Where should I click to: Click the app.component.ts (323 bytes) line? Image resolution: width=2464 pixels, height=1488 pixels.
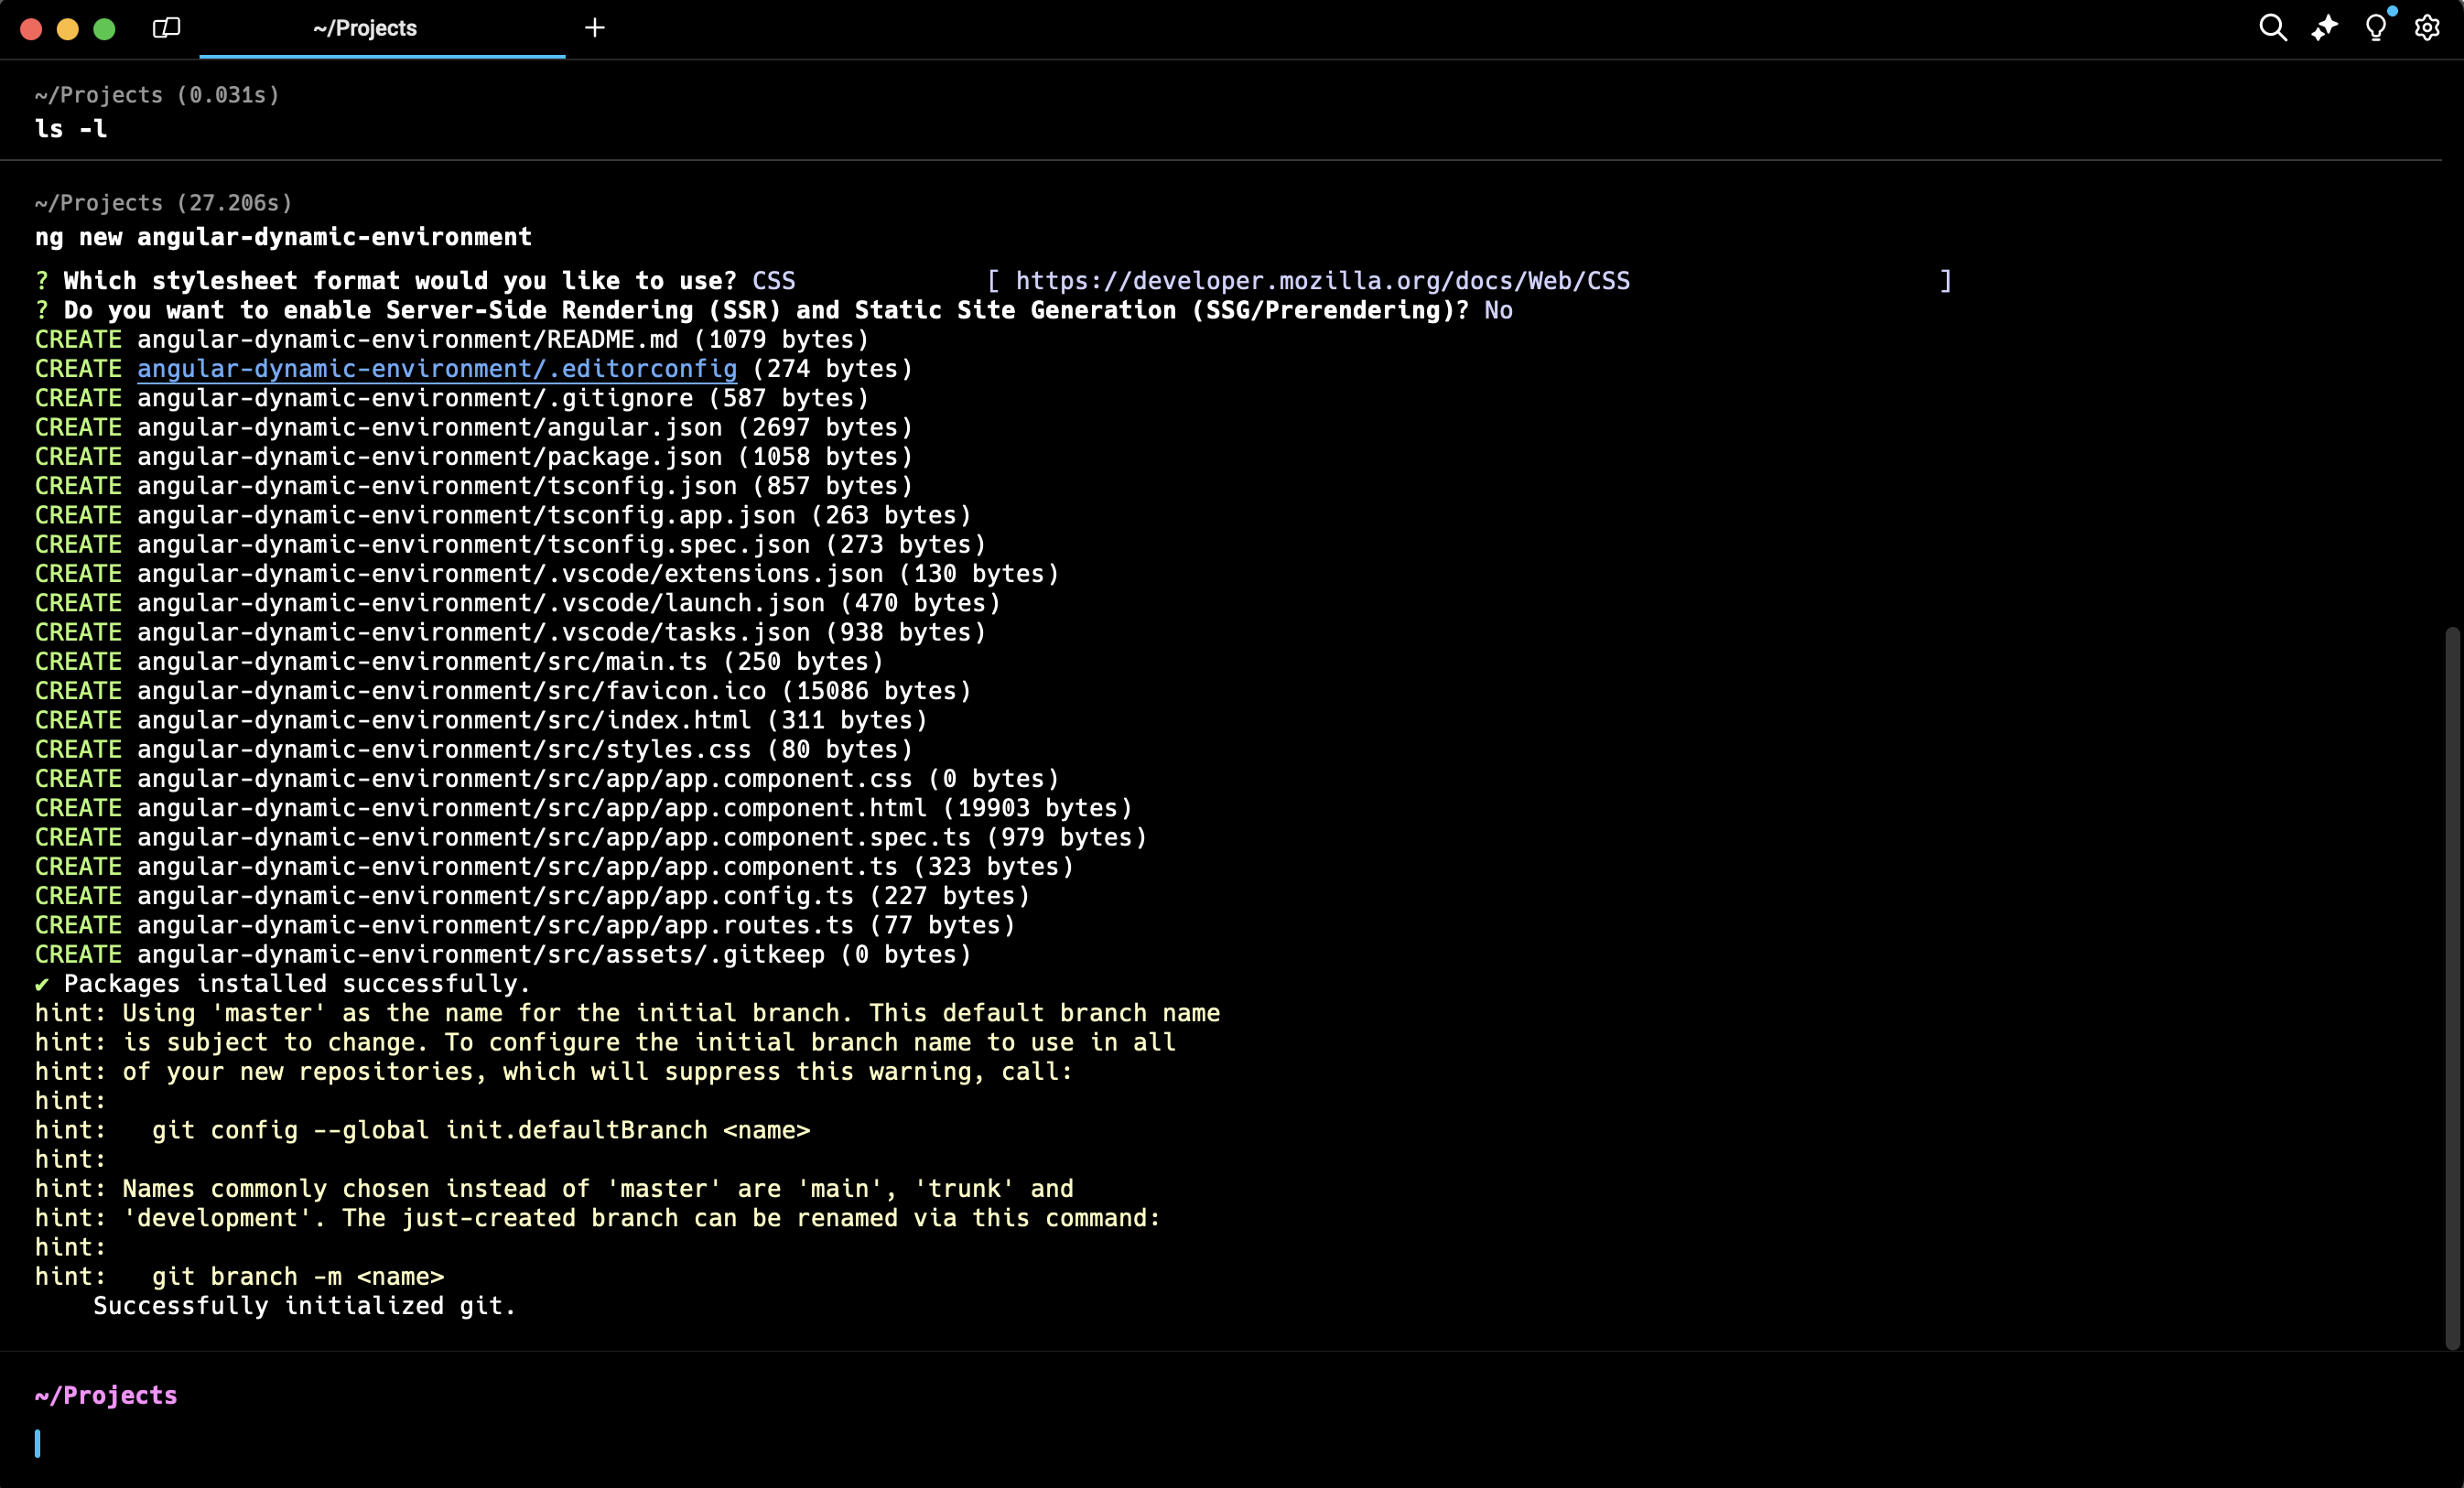(555, 867)
